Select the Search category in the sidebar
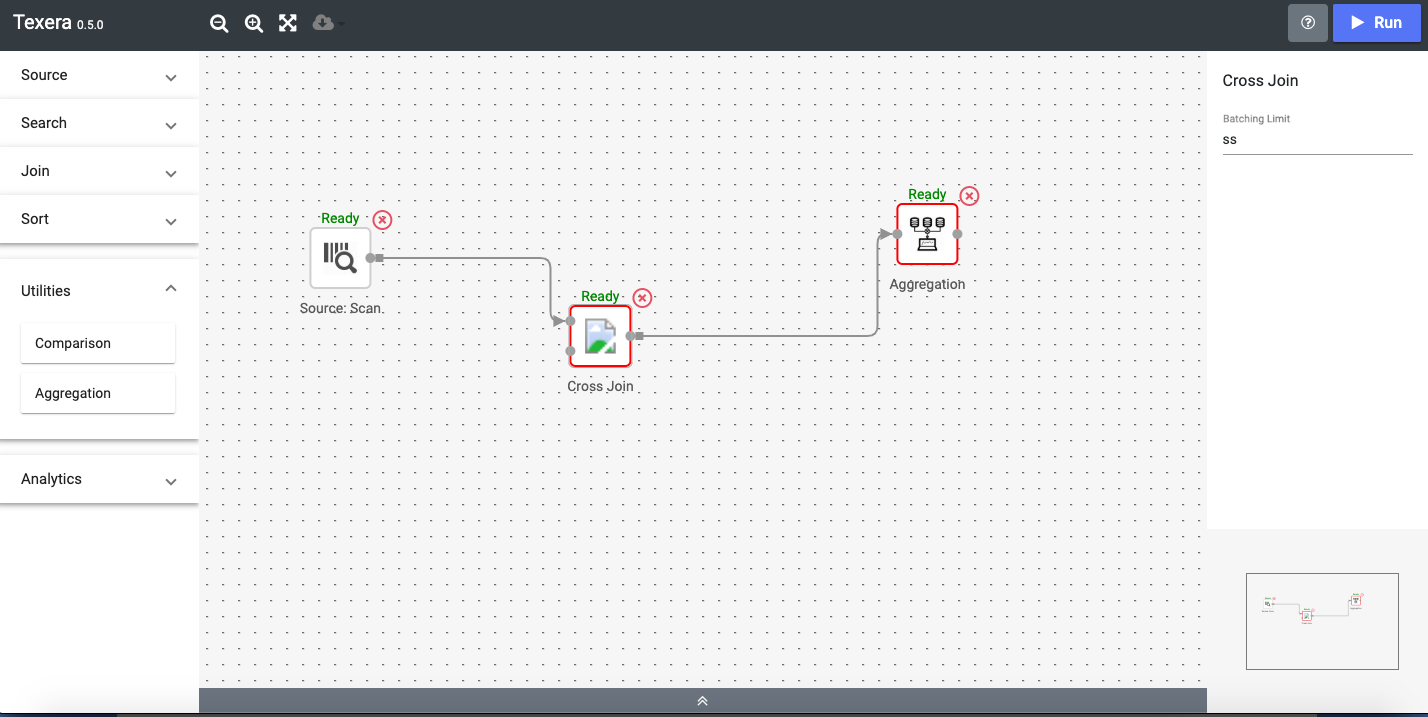1428x717 pixels. 97,122
